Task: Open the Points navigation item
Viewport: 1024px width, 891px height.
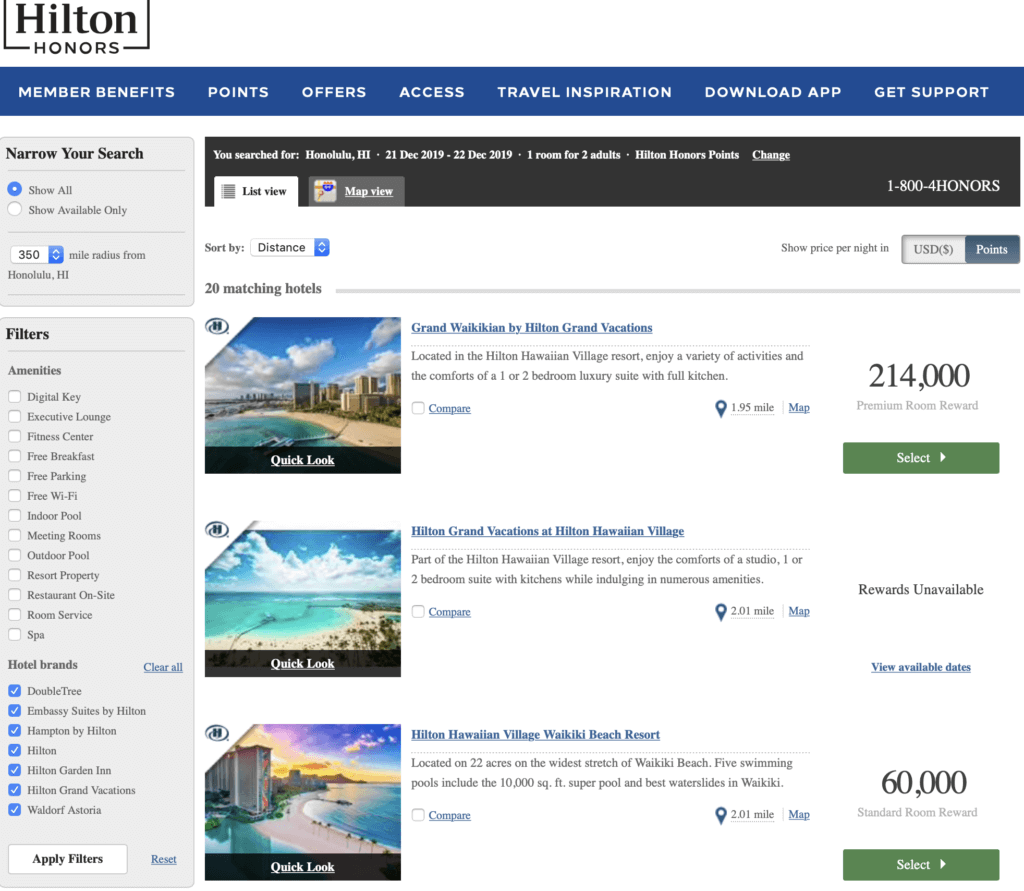Action: point(238,92)
